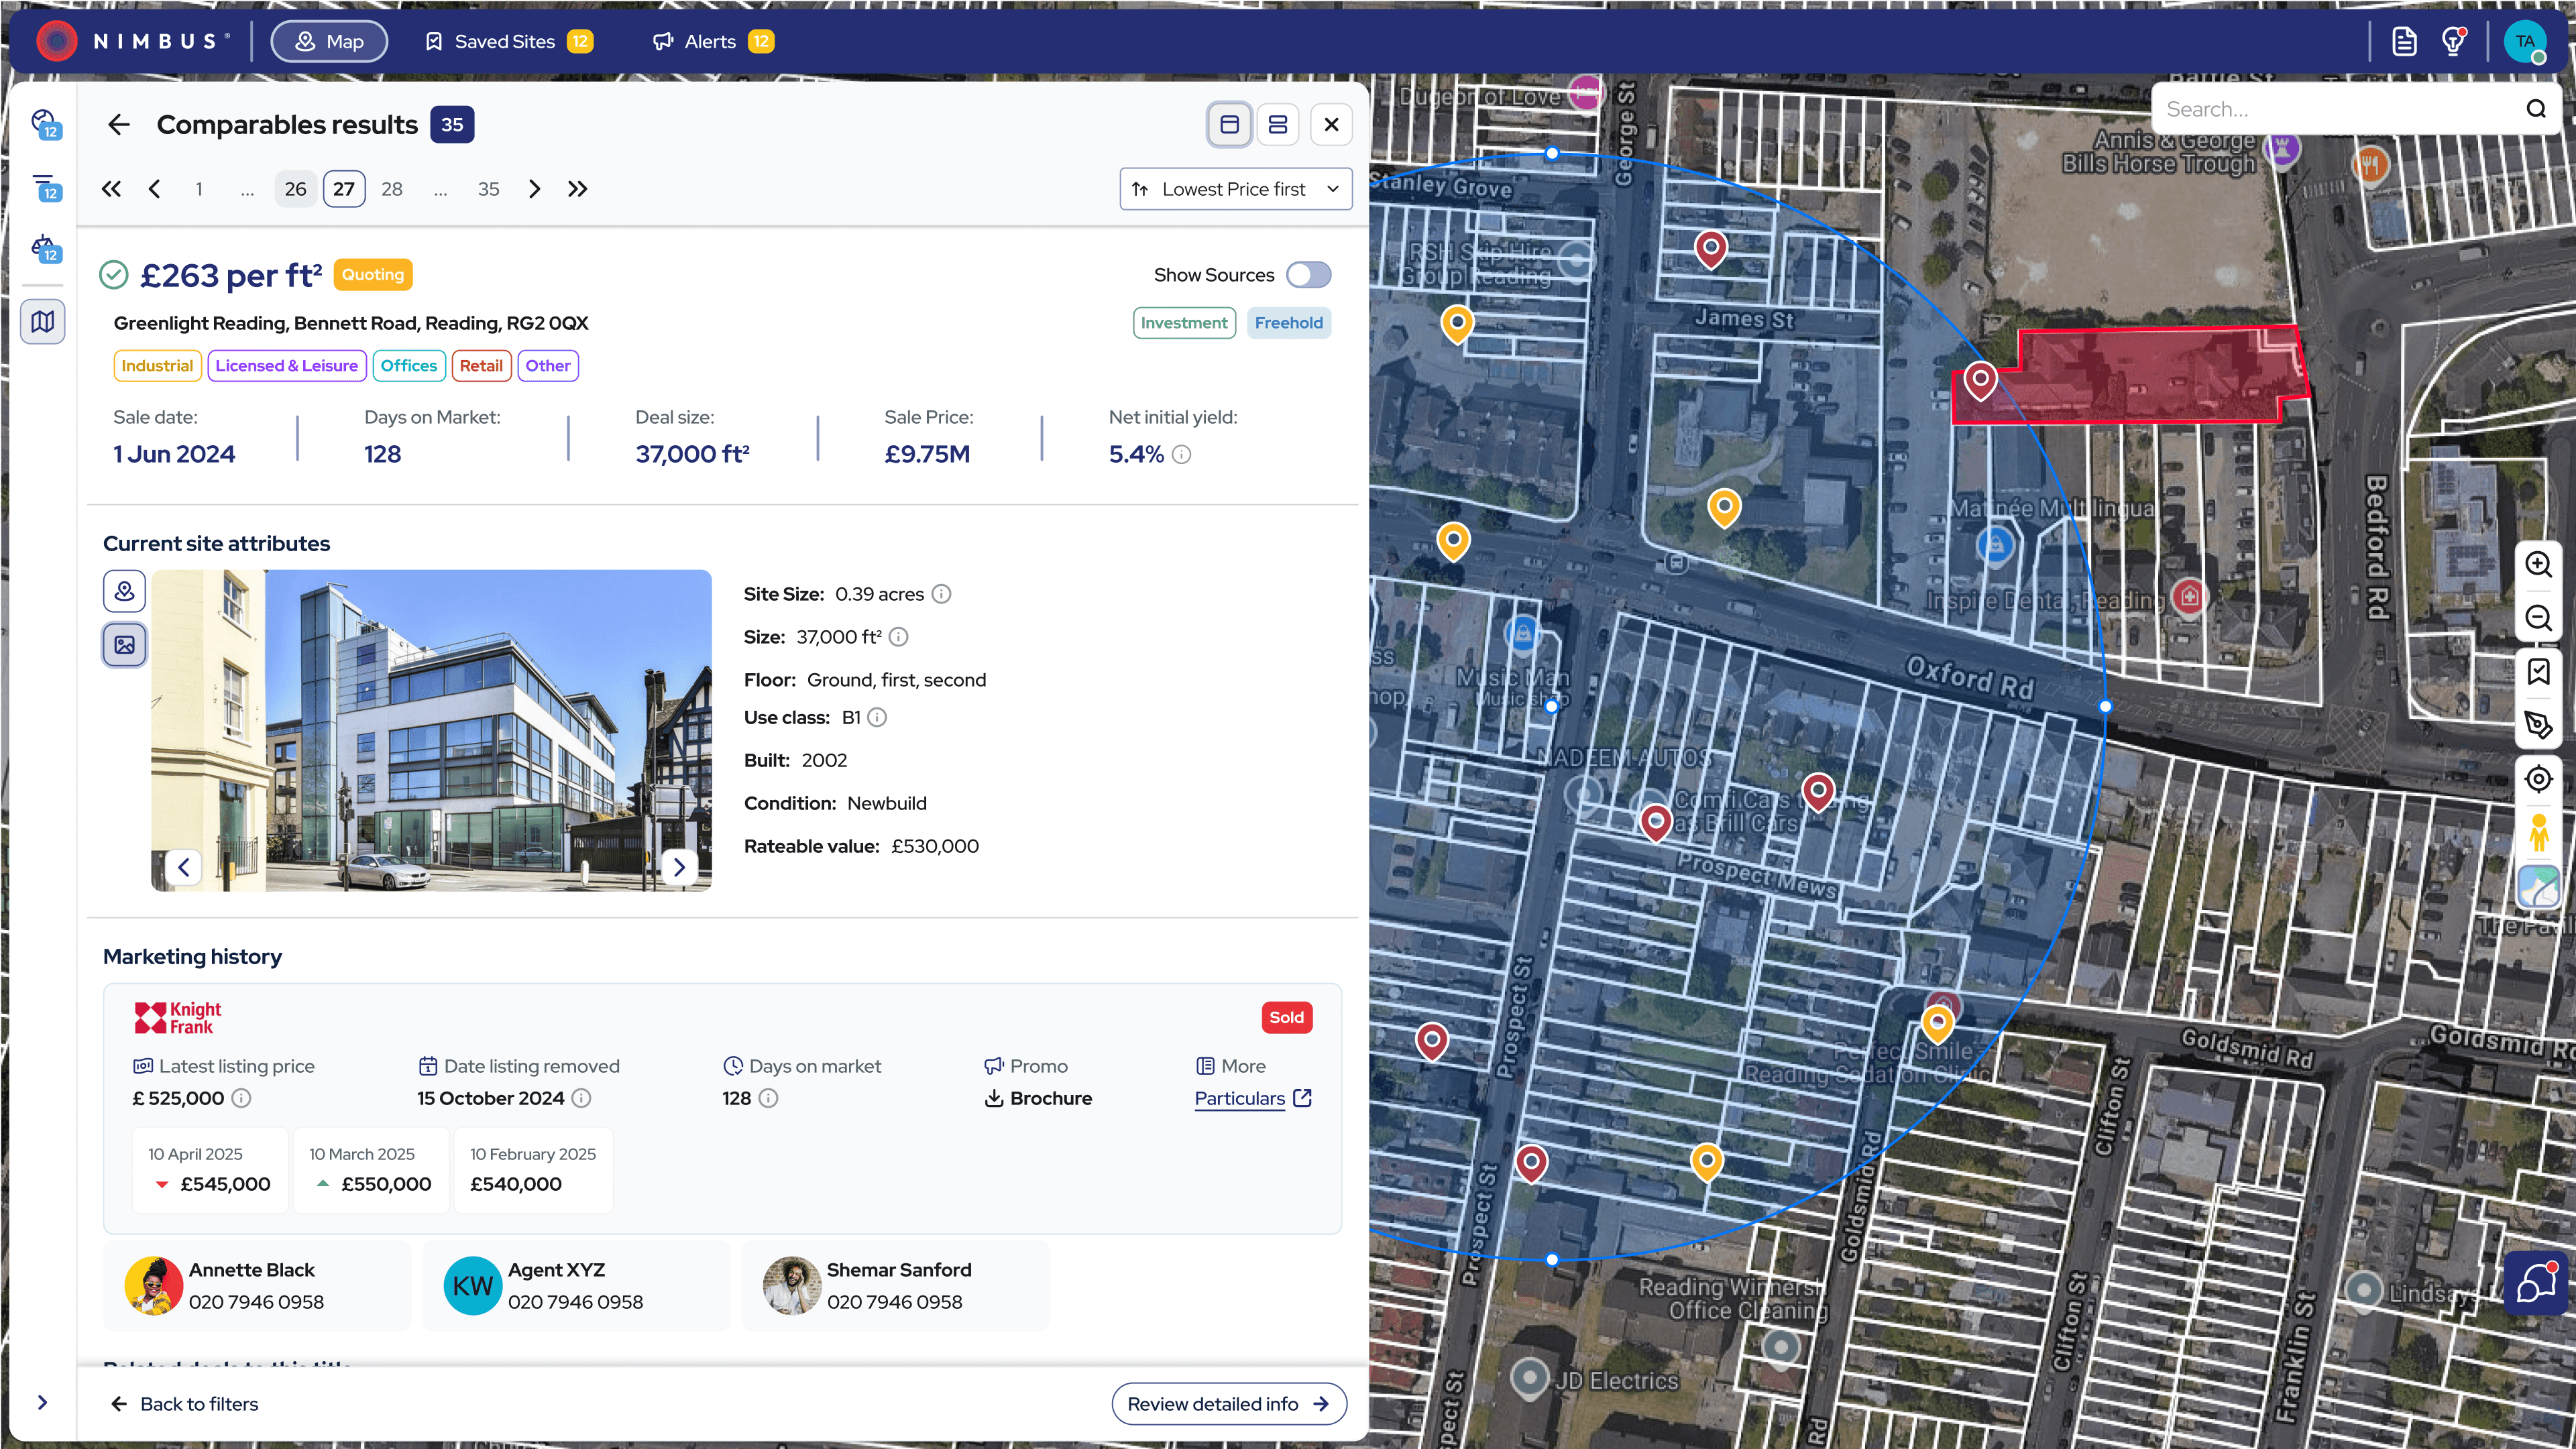The image size is (2576, 1449).
Task: Select the map layers sidebar icon
Action: [x=43, y=322]
